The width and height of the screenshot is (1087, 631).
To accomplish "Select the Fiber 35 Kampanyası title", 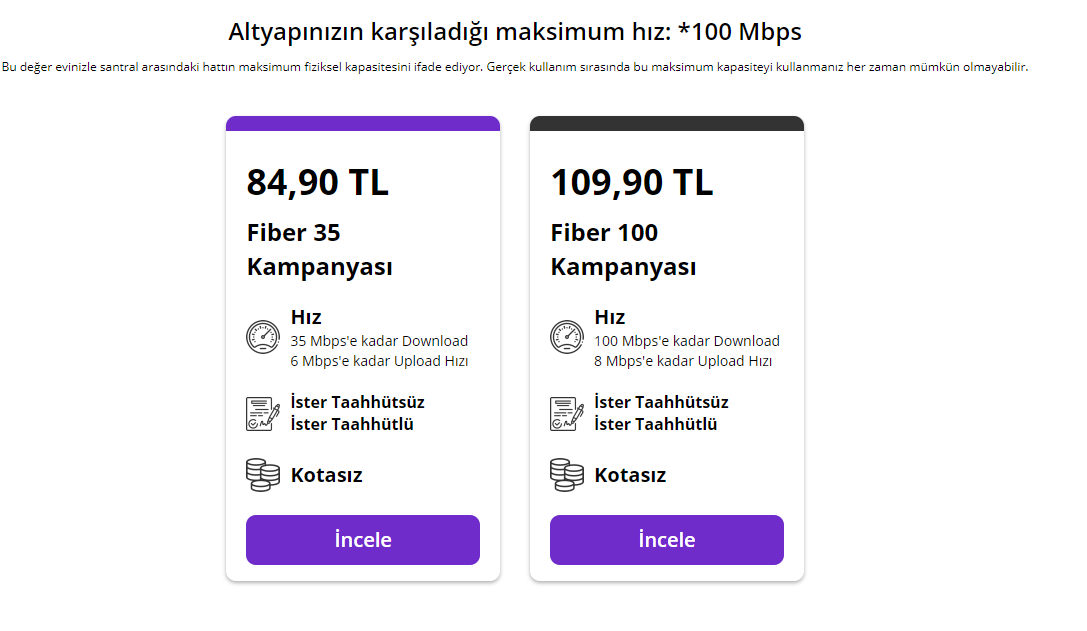I will point(319,250).
